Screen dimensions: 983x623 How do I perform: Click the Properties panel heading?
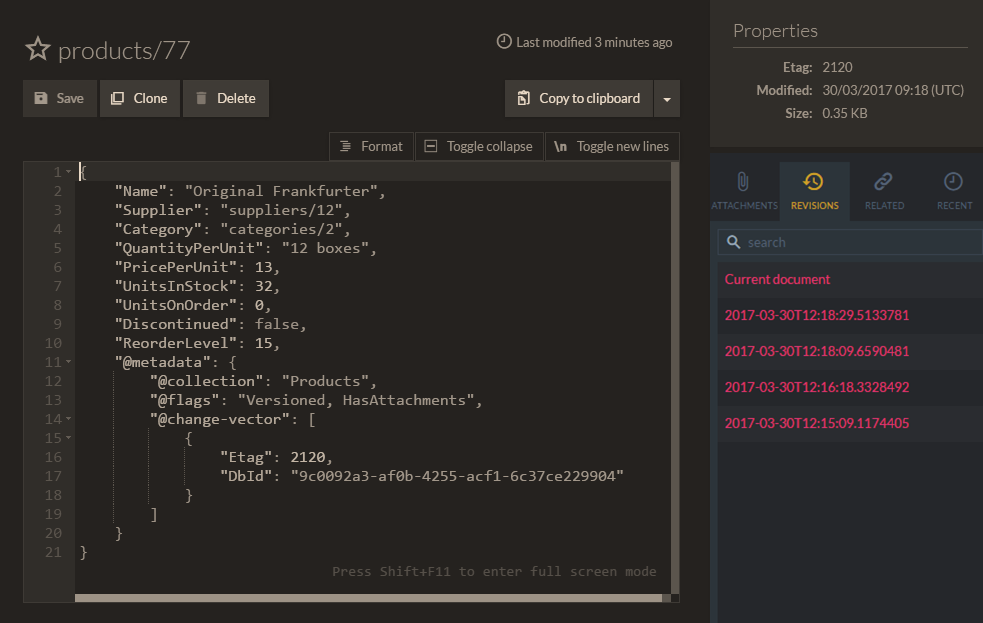[775, 31]
